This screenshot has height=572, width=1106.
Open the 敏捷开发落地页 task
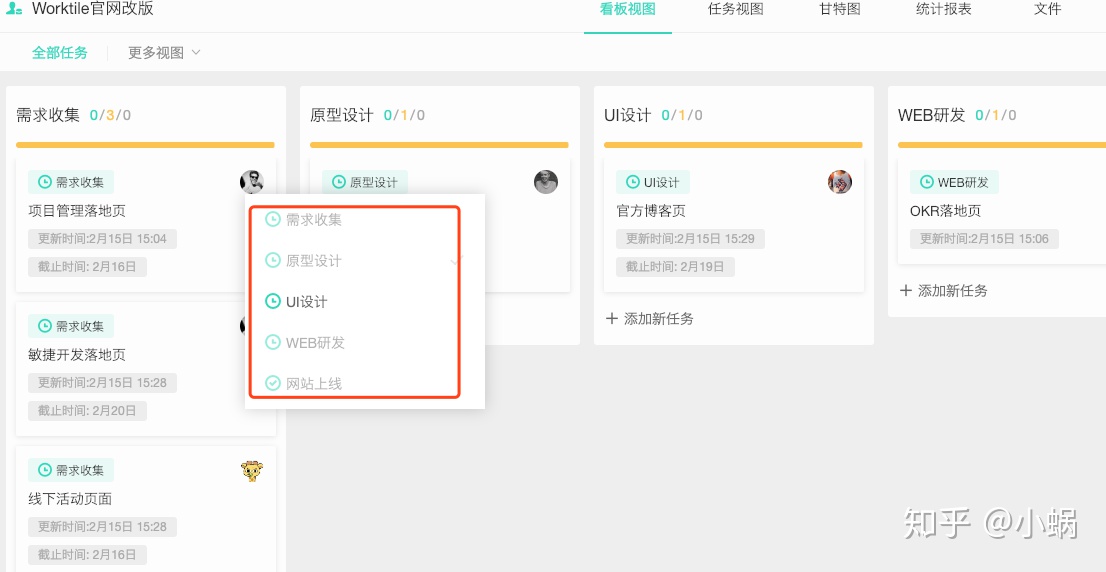77,355
